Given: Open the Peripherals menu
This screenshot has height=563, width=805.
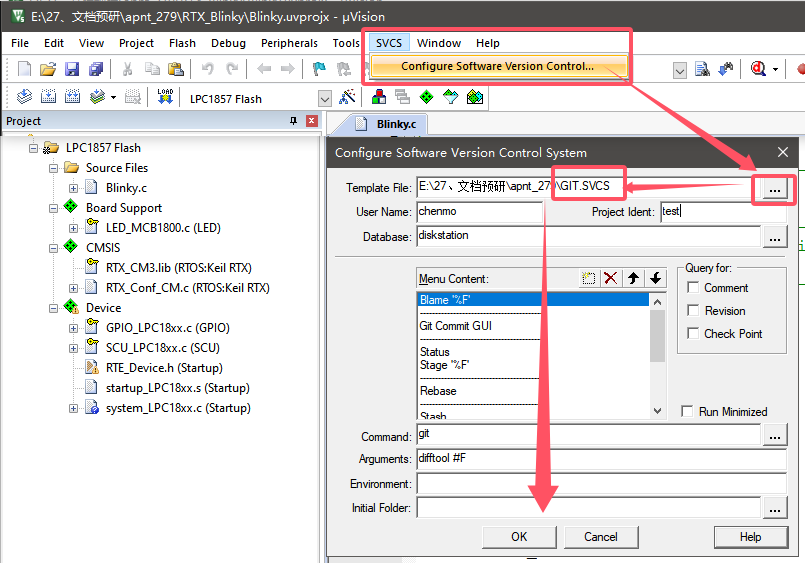Looking at the screenshot, I should click(289, 43).
